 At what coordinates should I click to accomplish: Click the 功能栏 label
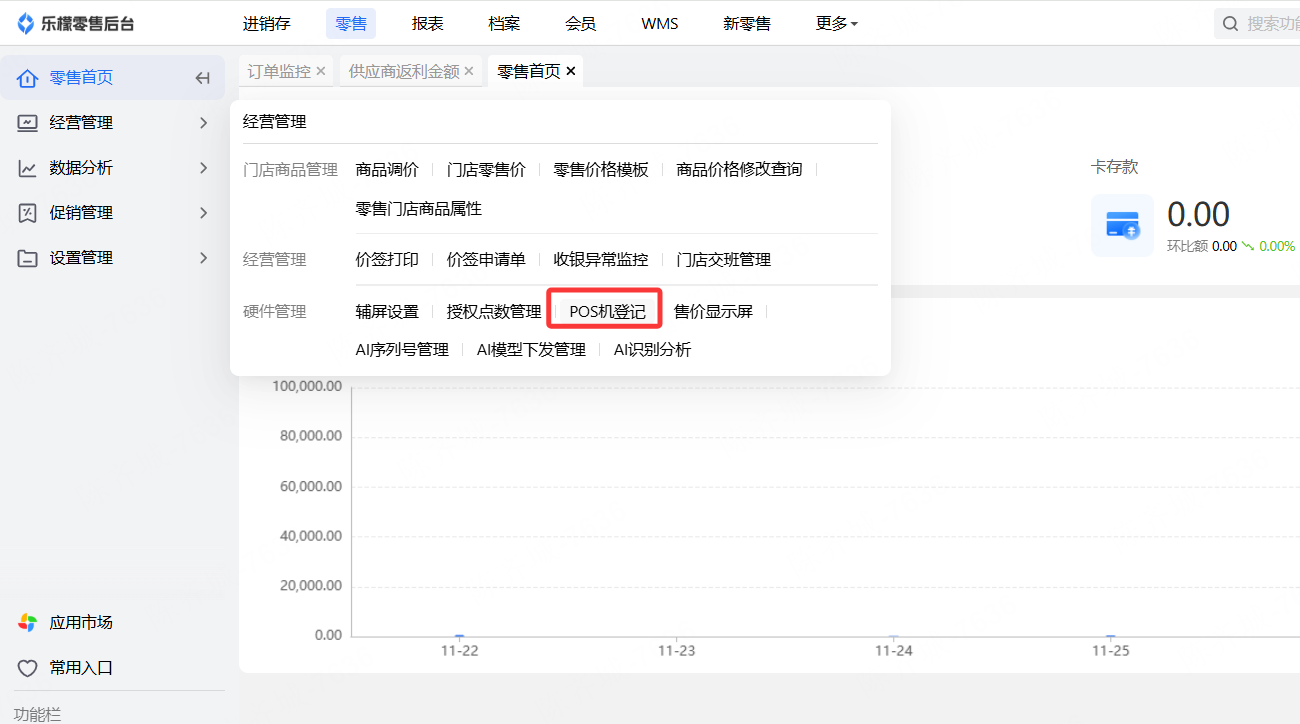coord(37,714)
